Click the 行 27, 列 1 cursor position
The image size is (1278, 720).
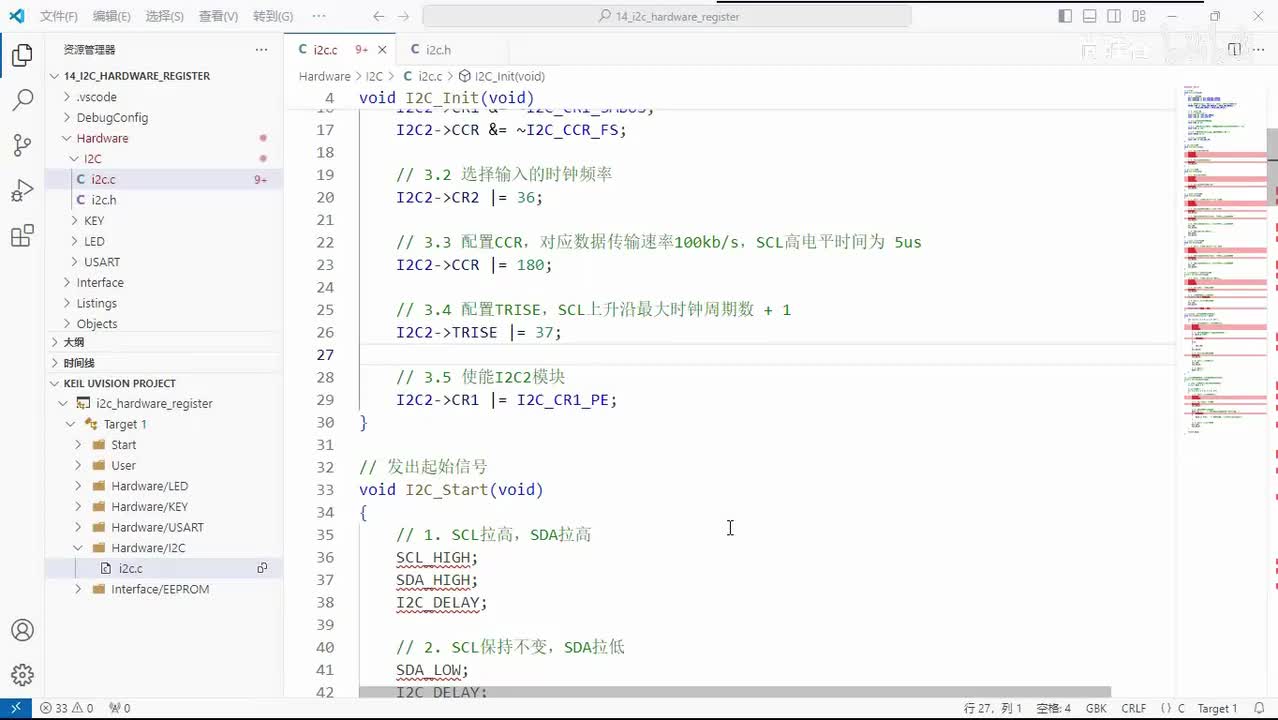click(x=992, y=708)
